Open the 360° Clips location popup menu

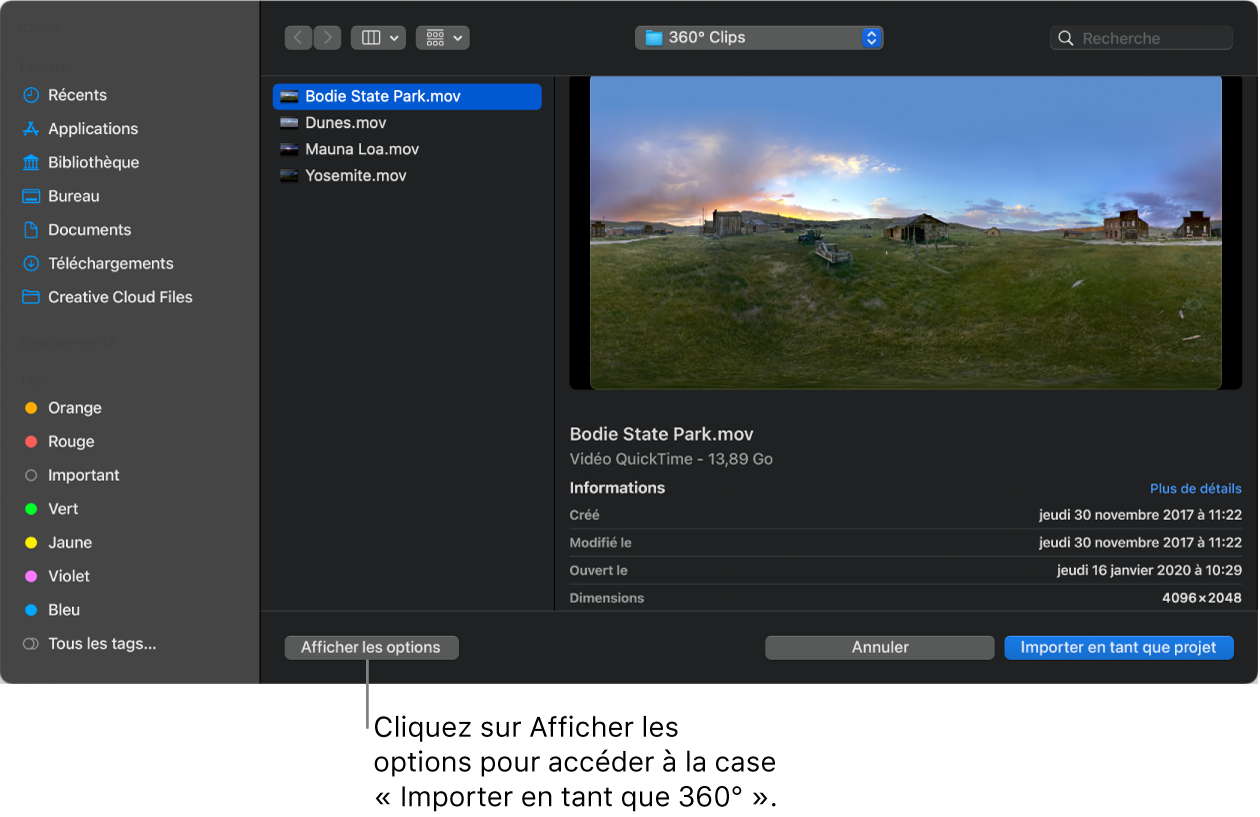click(x=758, y=37)
